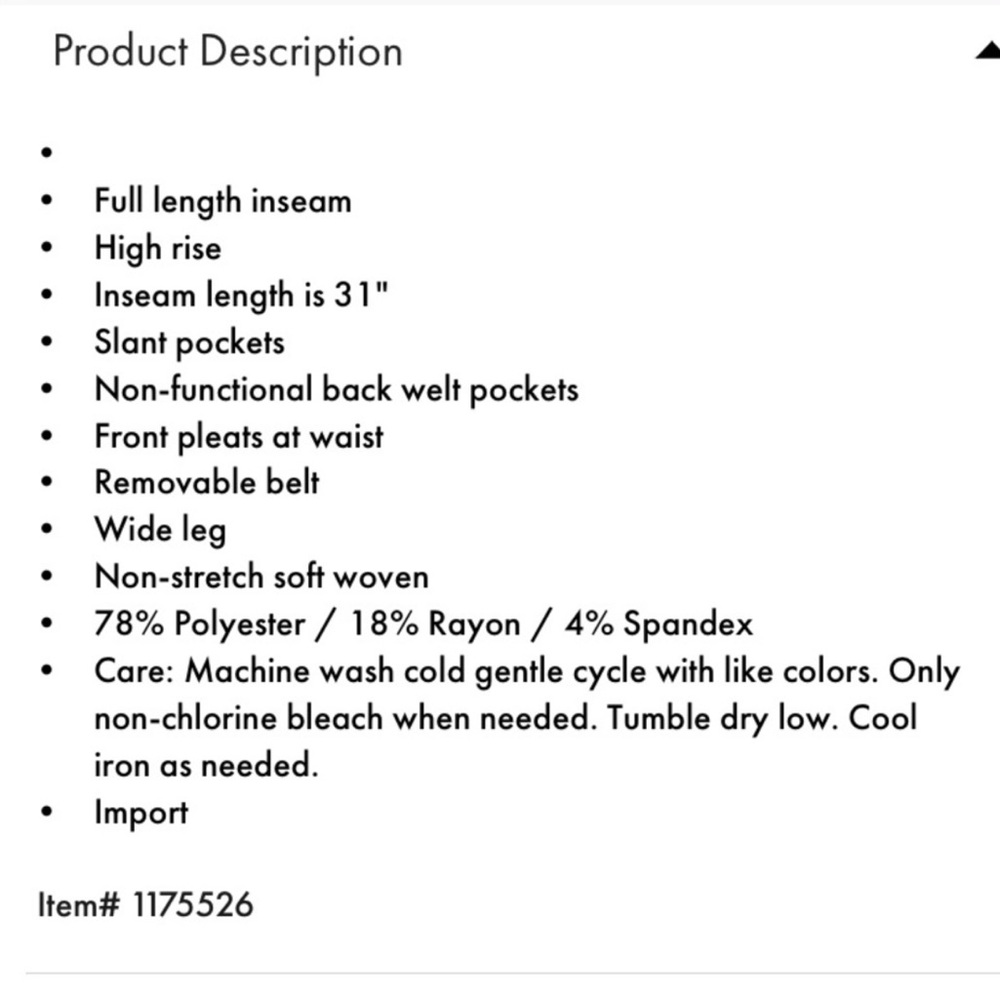Click the Removable belt bullet
This screenshot has height=1000, width=1000.
click(x=207, y=483)
